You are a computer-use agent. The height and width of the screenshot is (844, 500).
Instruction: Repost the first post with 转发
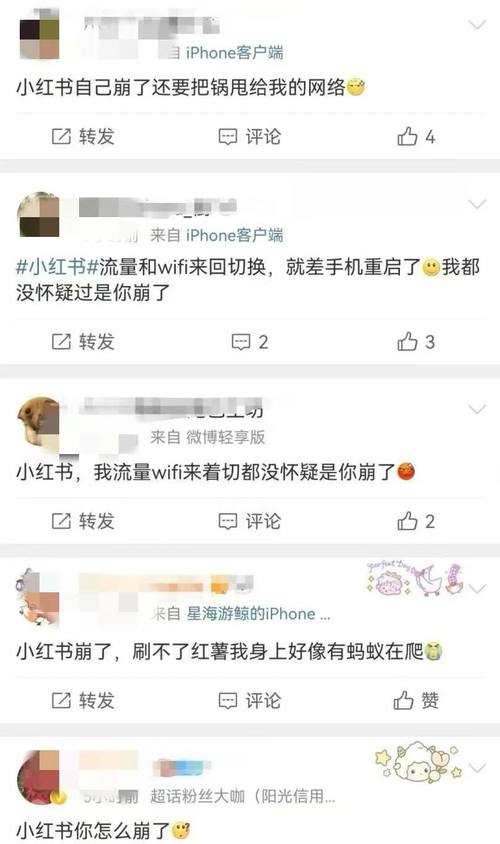tap(83, 137)
